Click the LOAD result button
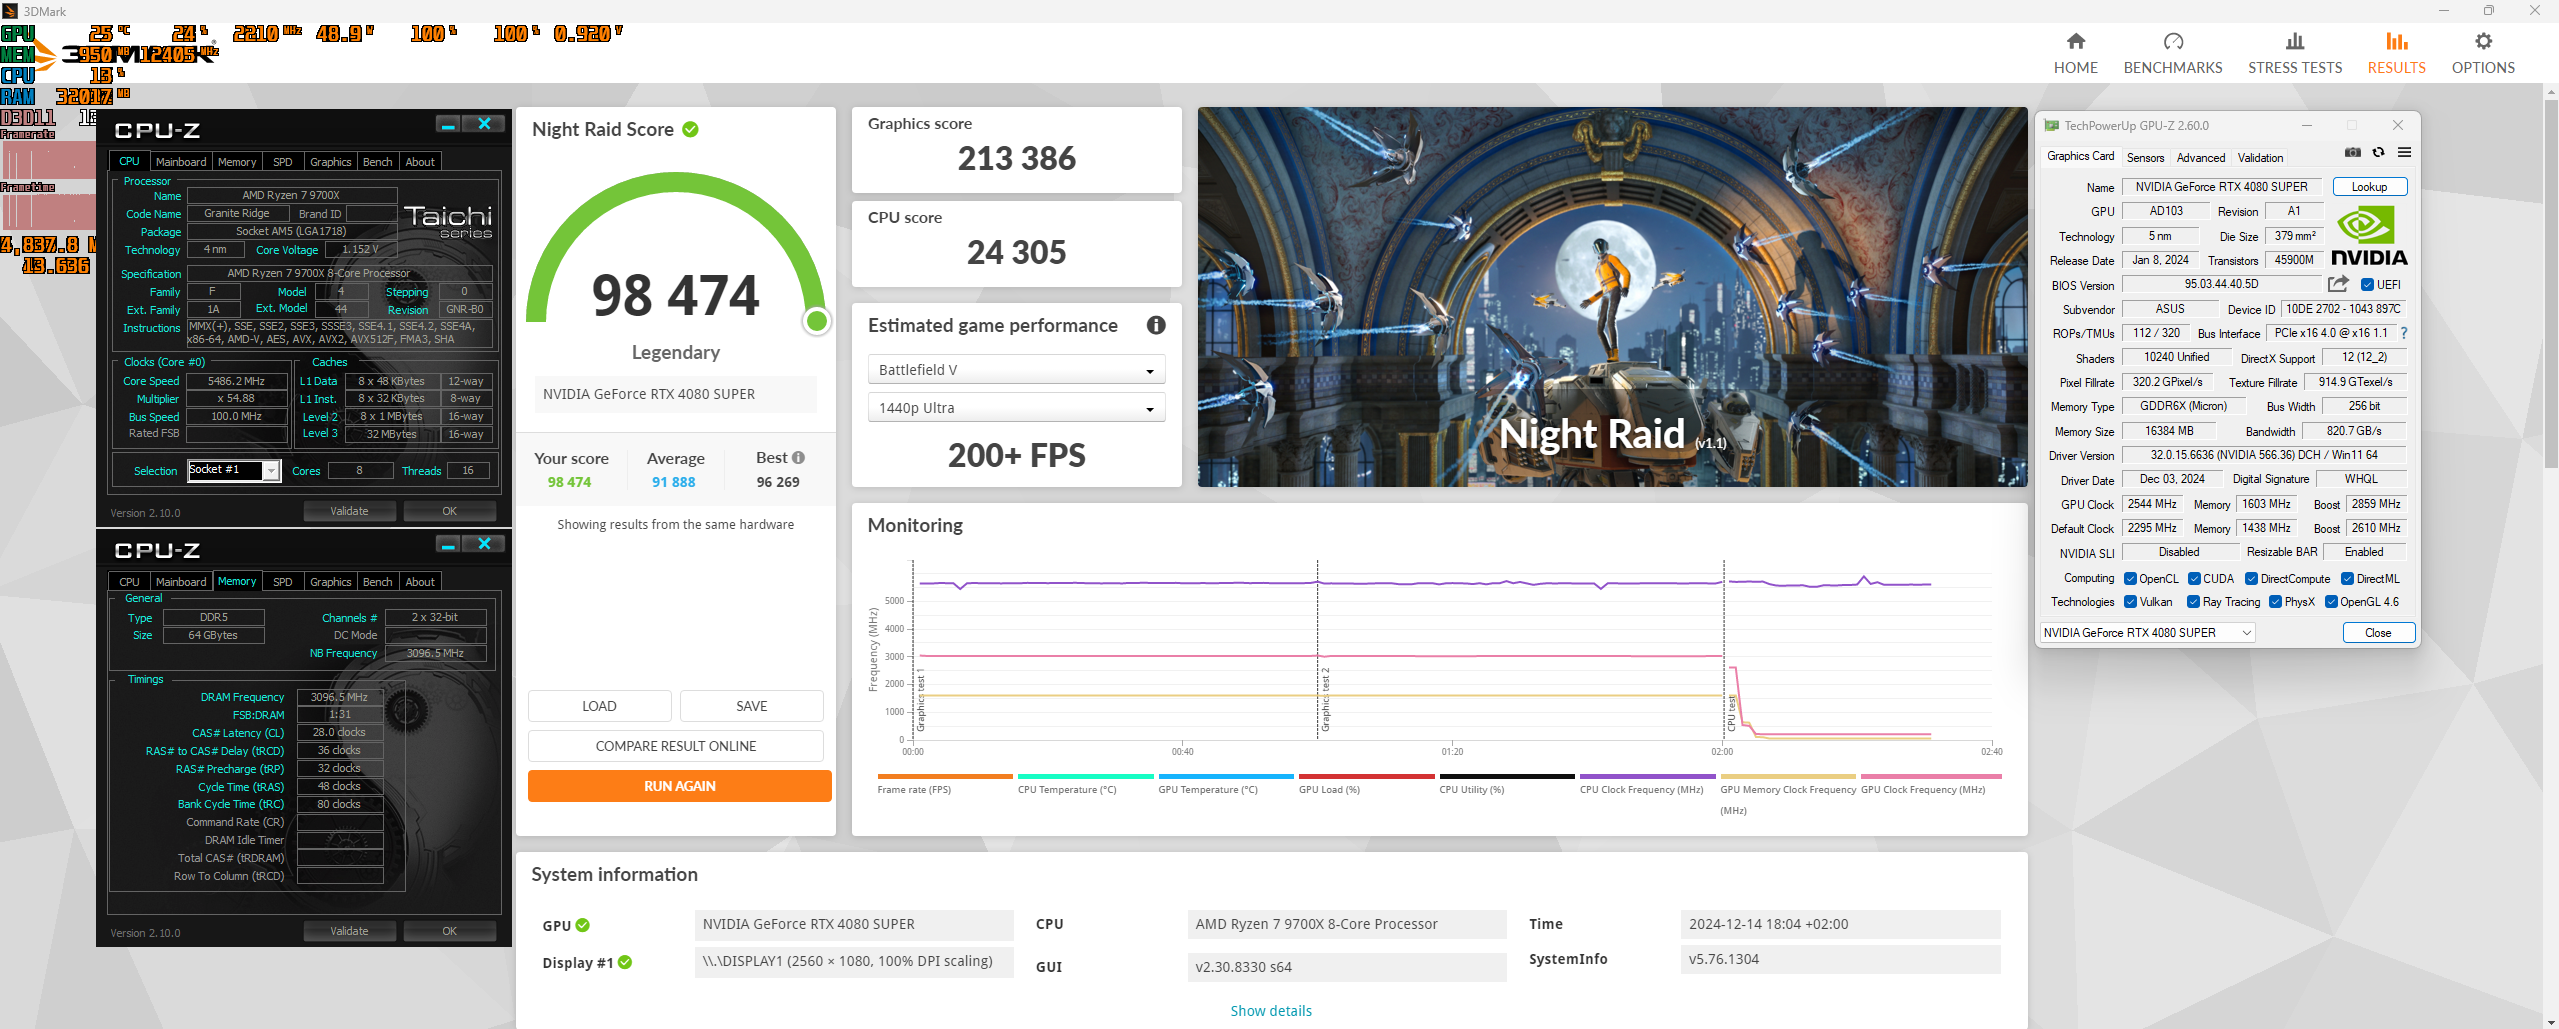The width and height of the screenshot is (2559, 1029). point(599,706)
